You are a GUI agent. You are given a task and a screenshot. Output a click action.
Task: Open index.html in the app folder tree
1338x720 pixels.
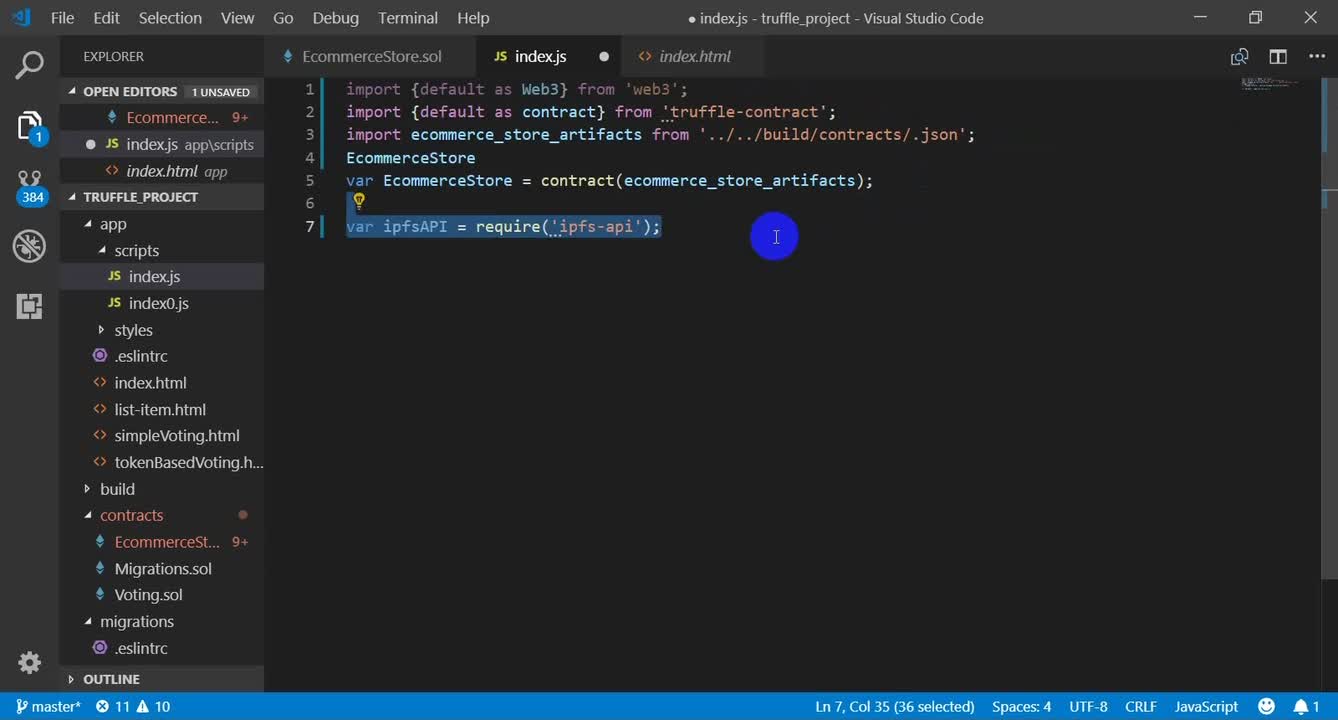[x=160, y=383]
